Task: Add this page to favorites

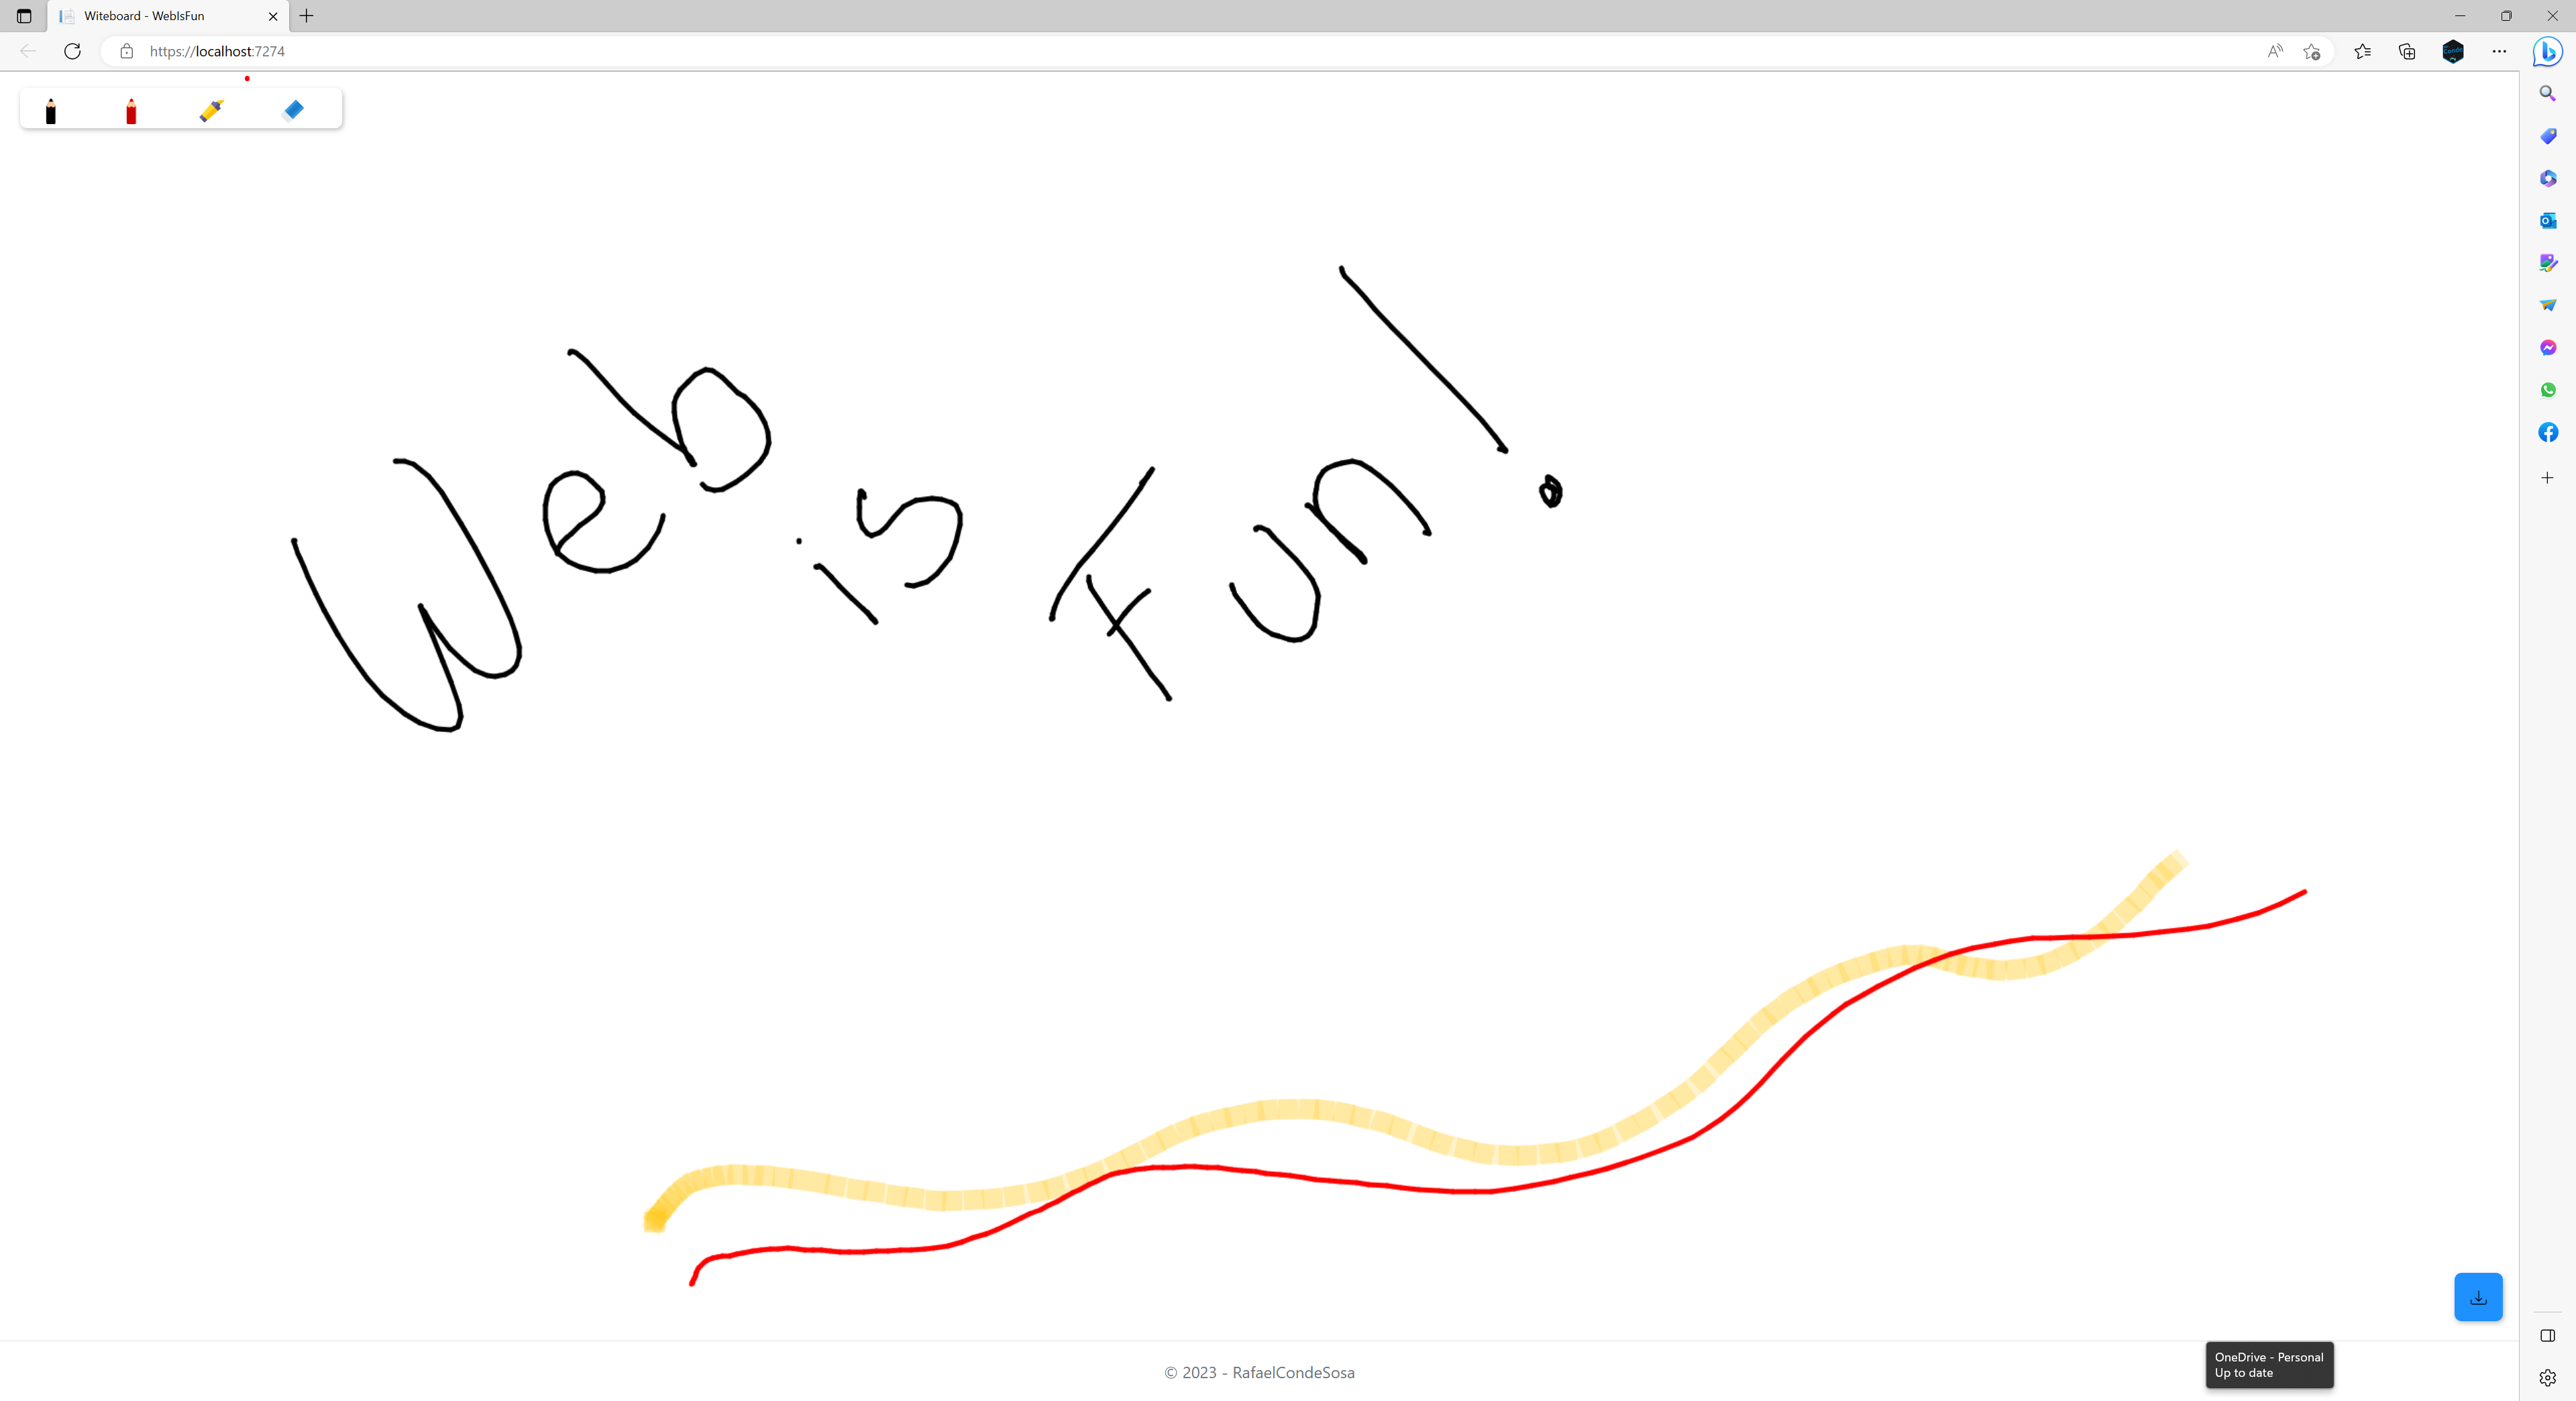Action: (2311, 51)
